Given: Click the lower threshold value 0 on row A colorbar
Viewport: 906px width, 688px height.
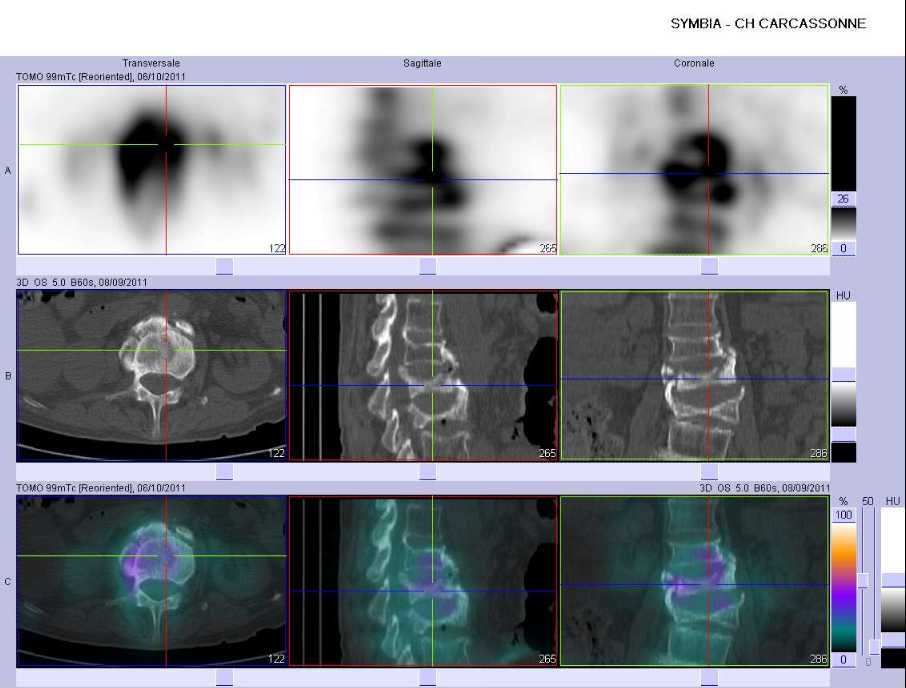Looking at the screenshot, I should click(843, 248).
